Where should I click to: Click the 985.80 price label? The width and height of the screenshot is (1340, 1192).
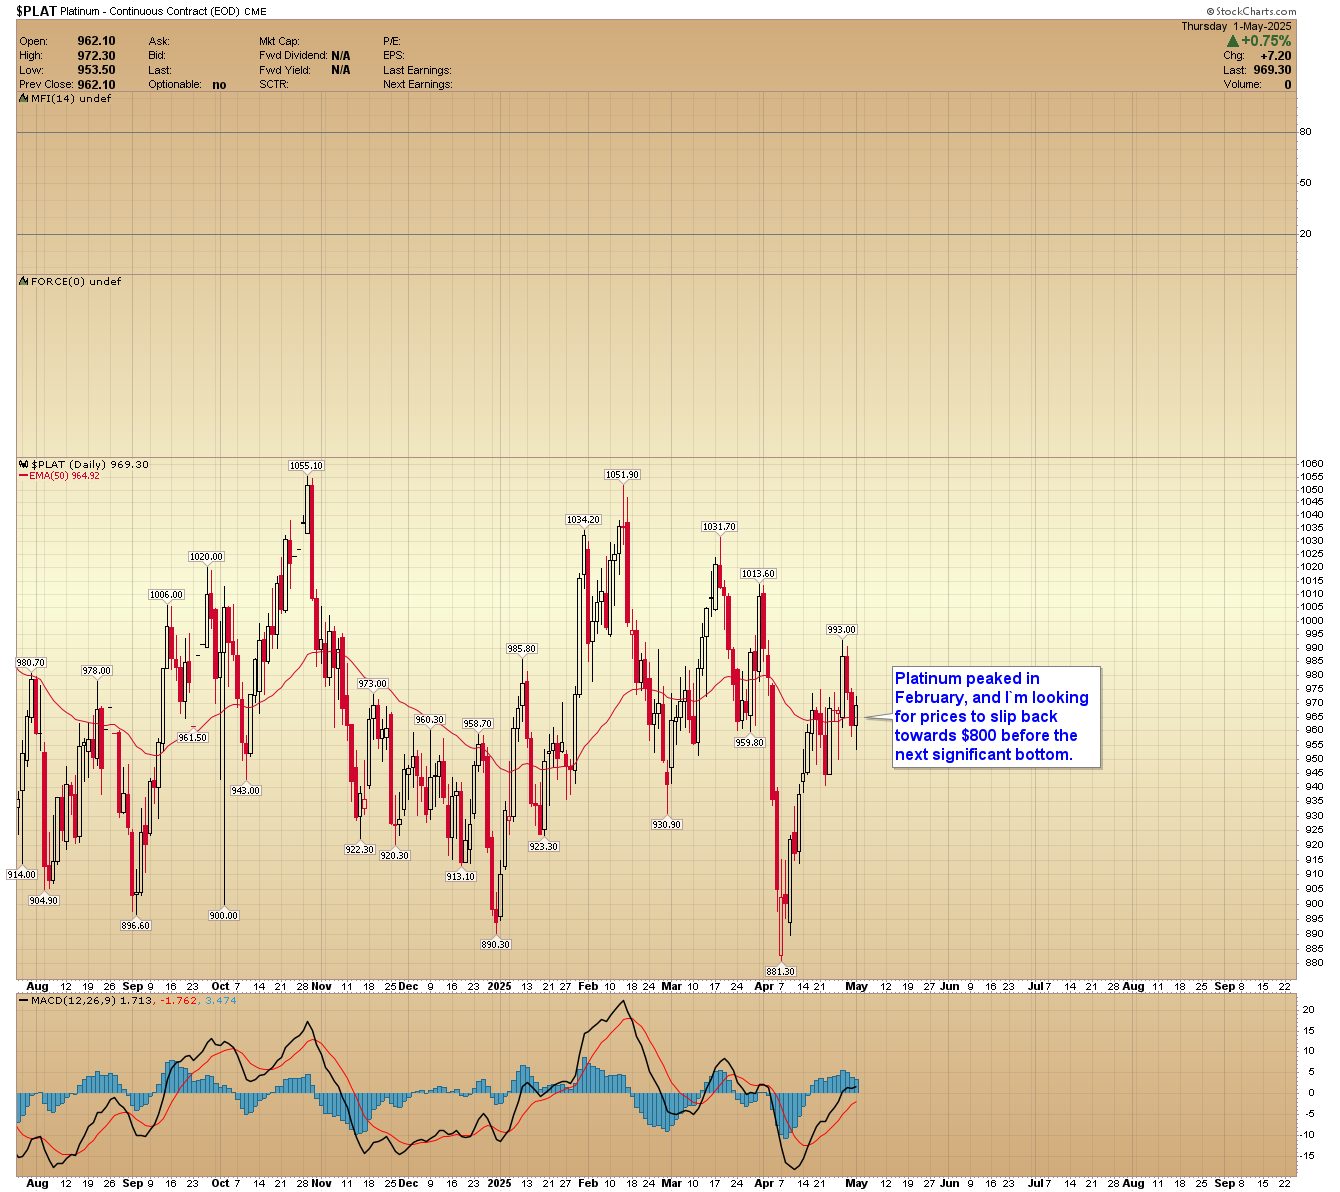pyautogui.click(x=522, y=649)
